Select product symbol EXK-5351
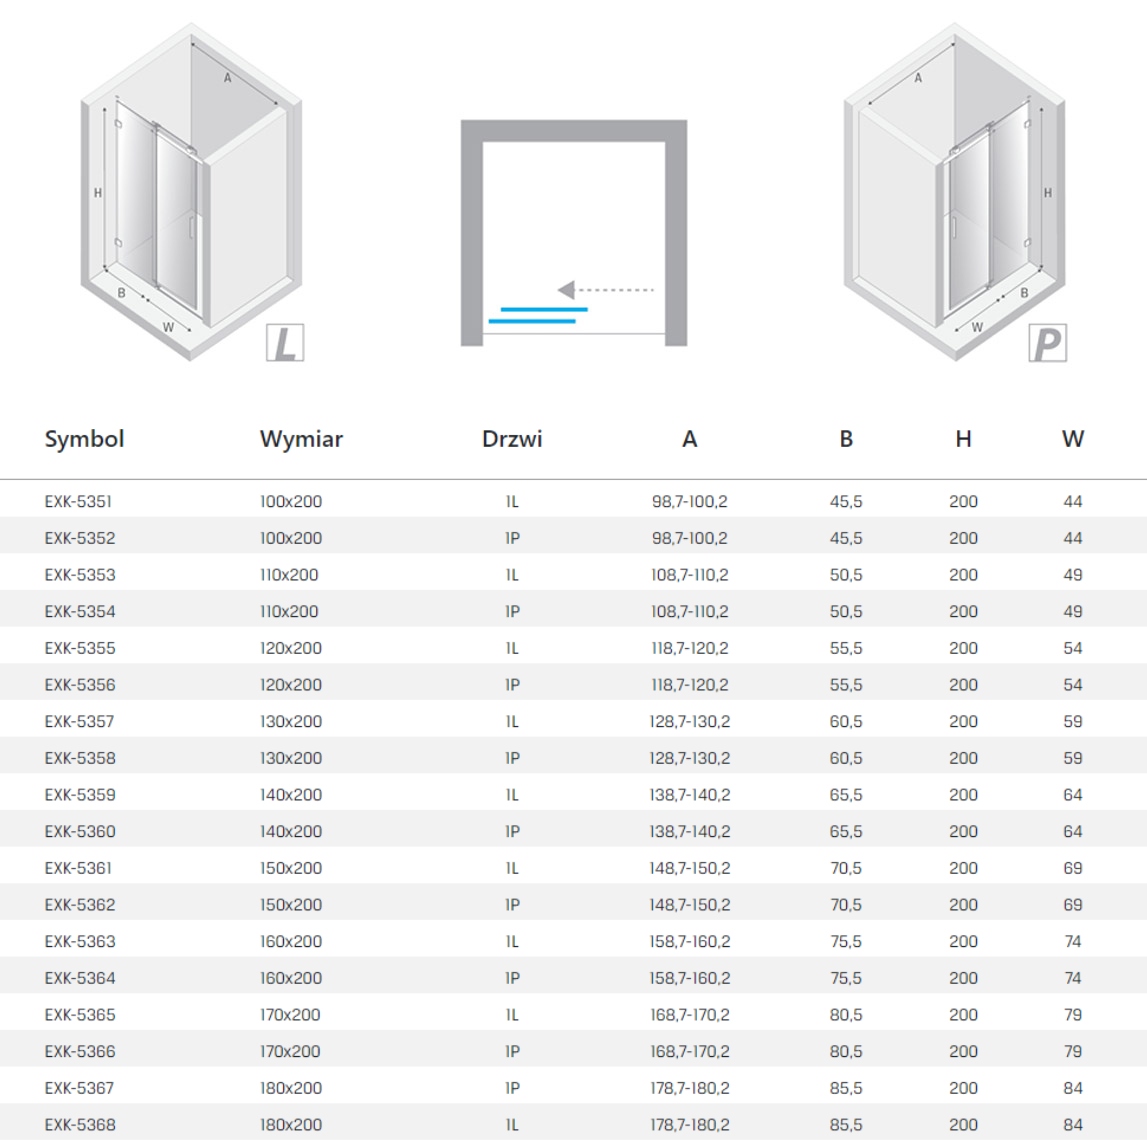The width and height of the screenshot is (1147, 1146). click(x=78, y=502)
